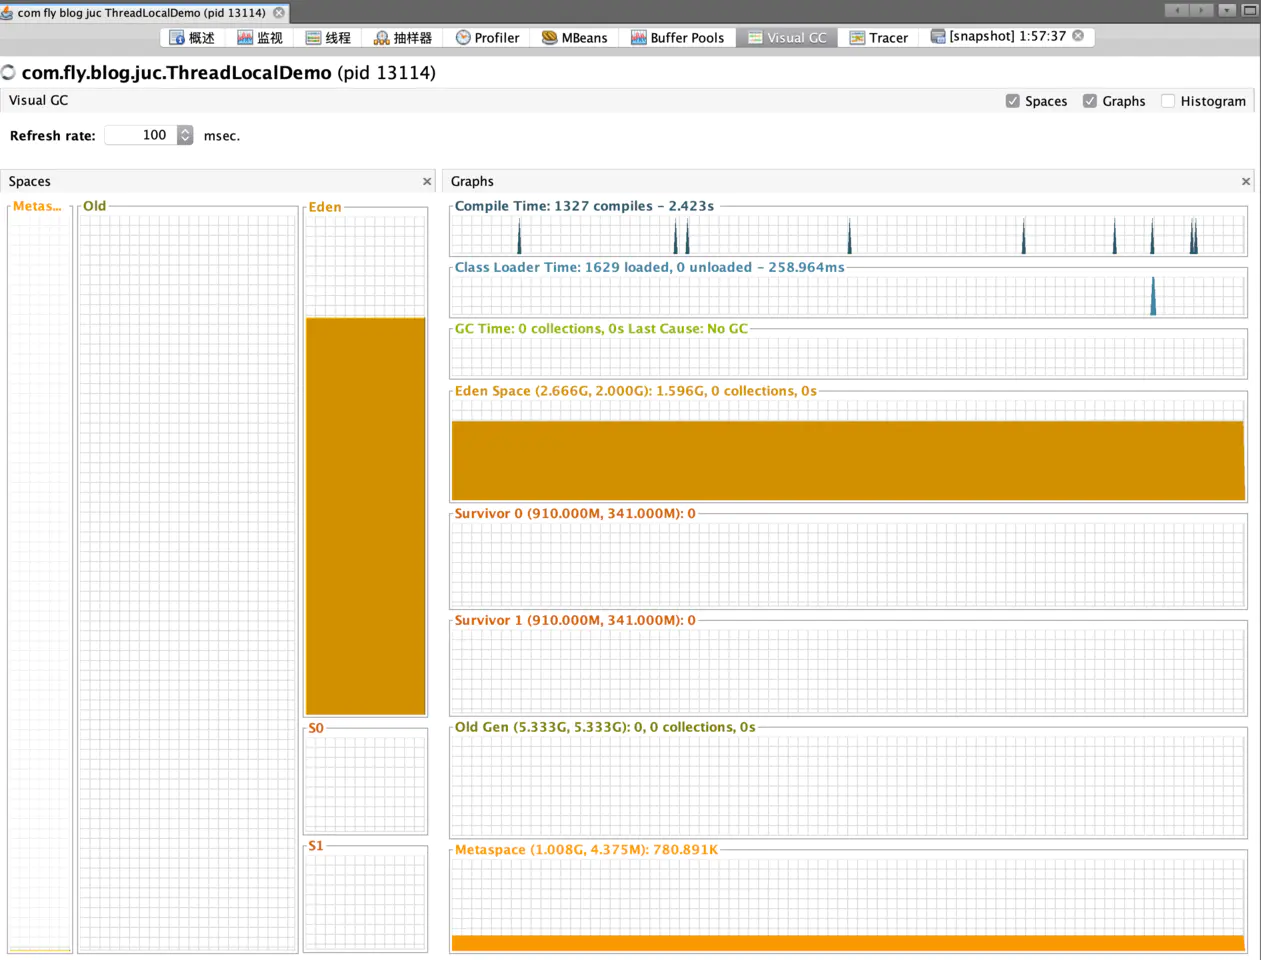The height and width of the screenshot is (960, 1261).
Task: Open the snapshot 1:57:37 tab
Action: click(997, 36)
